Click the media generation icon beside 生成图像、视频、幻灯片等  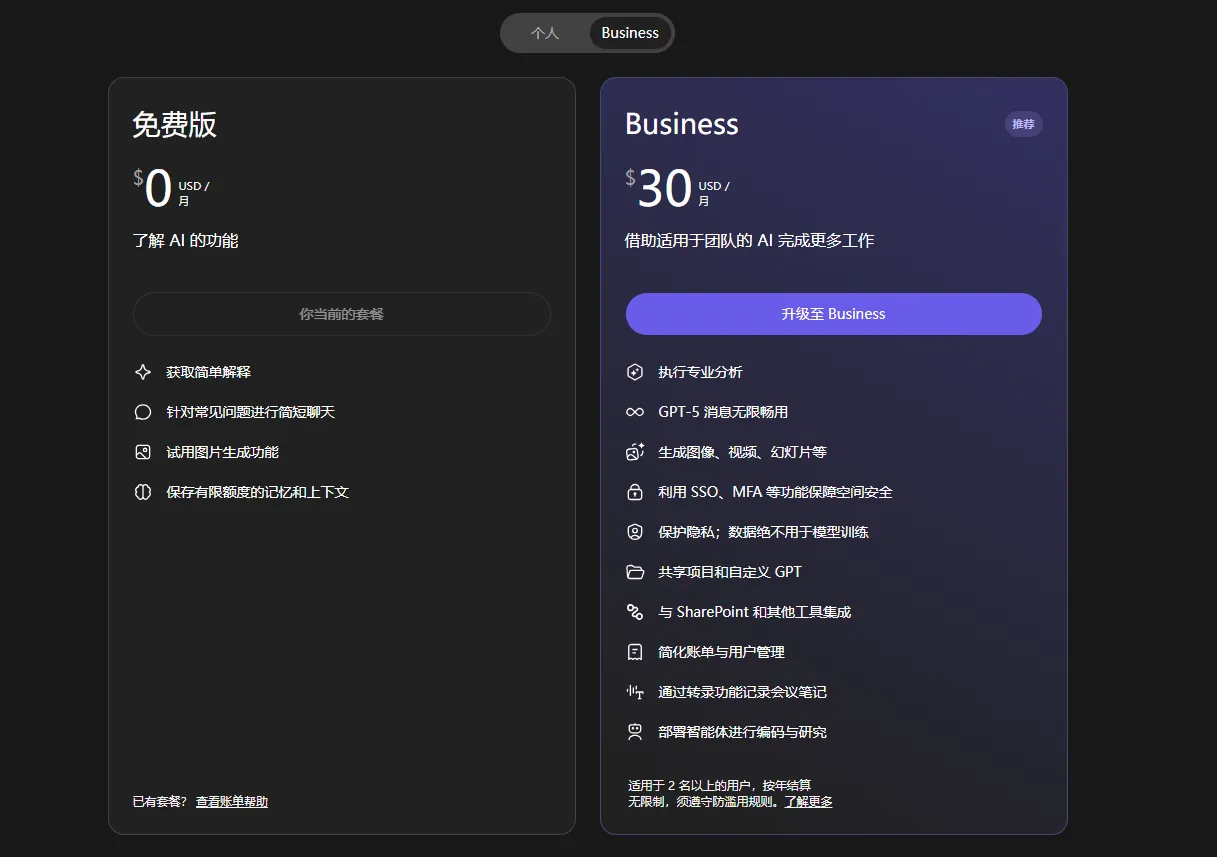pyautogui.click(x=635, y=451)
